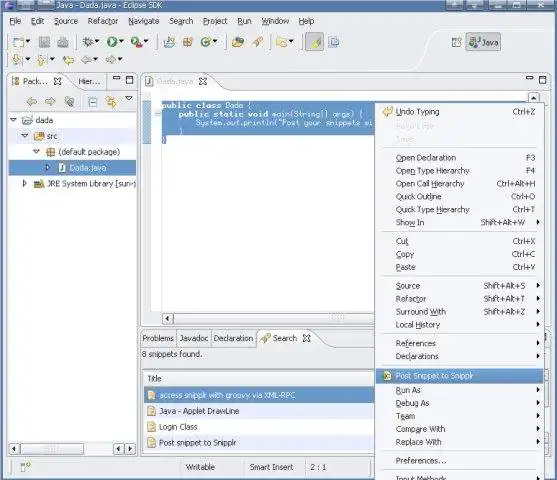Image resolution: width=557 pixels, height=480 pixels.
Task: Choose Post Snippet to Snipplr
Action: [x=459, y=376]
